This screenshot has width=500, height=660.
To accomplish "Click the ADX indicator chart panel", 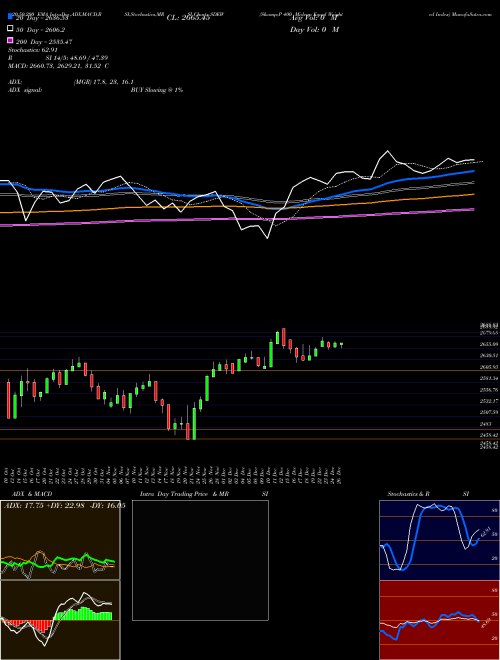I will (x=60, y=540).
